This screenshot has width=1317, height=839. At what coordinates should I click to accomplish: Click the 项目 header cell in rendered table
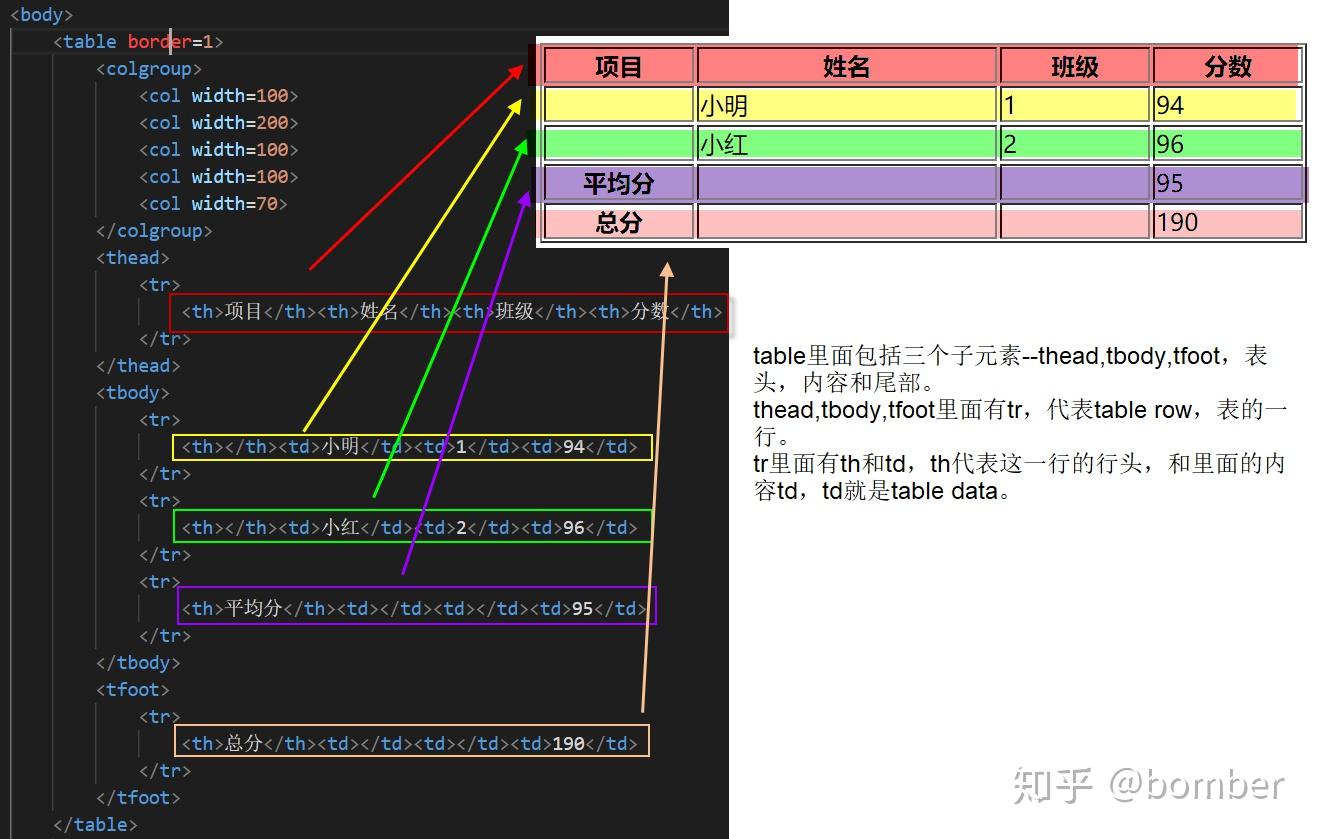pos(619,66)
